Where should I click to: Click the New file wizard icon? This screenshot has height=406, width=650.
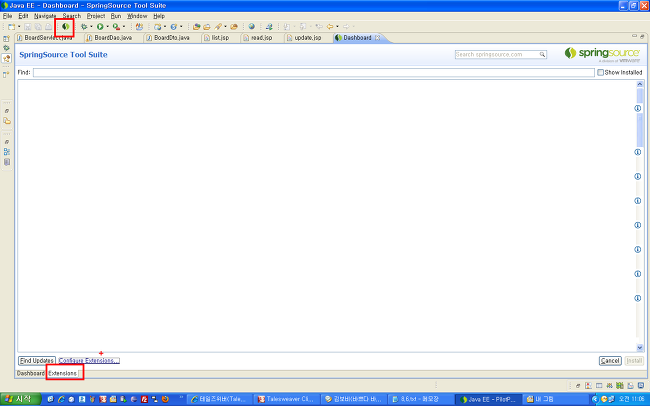tap(11, 27)
